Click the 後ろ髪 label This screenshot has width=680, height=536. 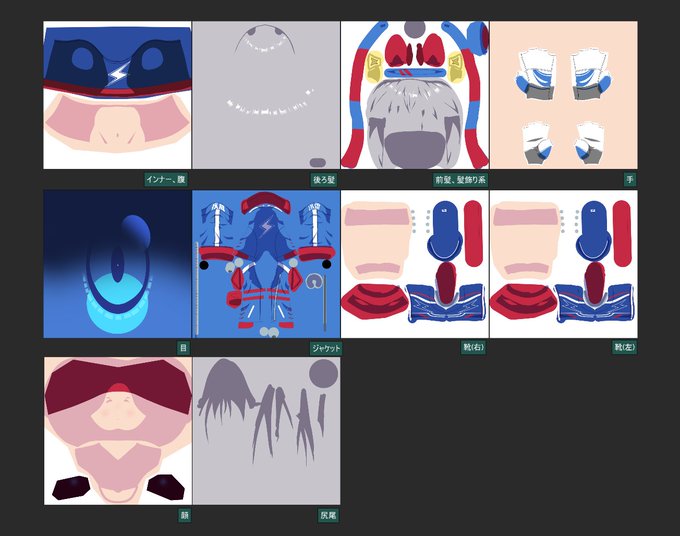(x=324, y=180)
